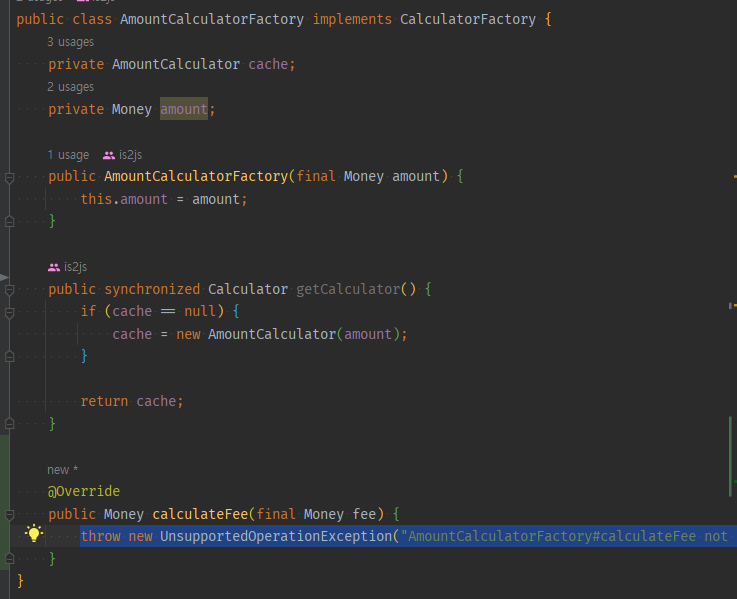Click getCalculator closing brace fold marker
Image resolution: width=737 pixels, height=599 pixels.
coord(9,424)
